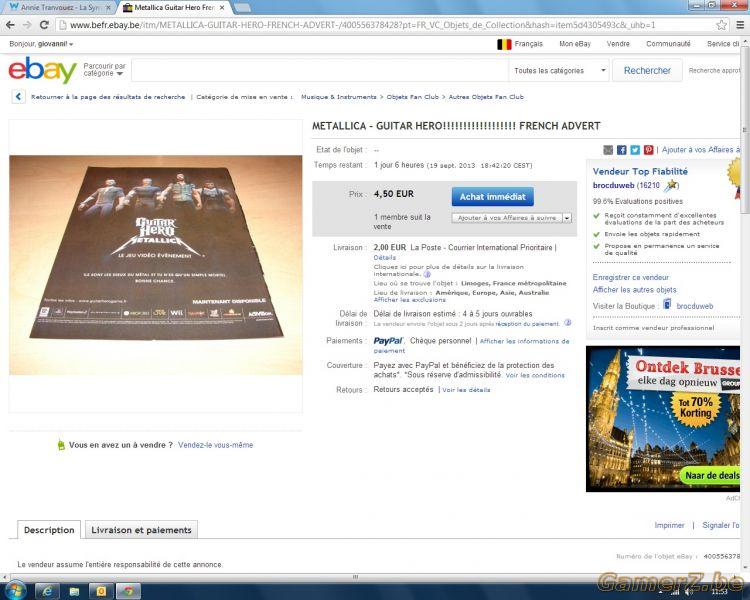Open the Français language selector
This screenshot has height=600, width=750.
[529, 44]
